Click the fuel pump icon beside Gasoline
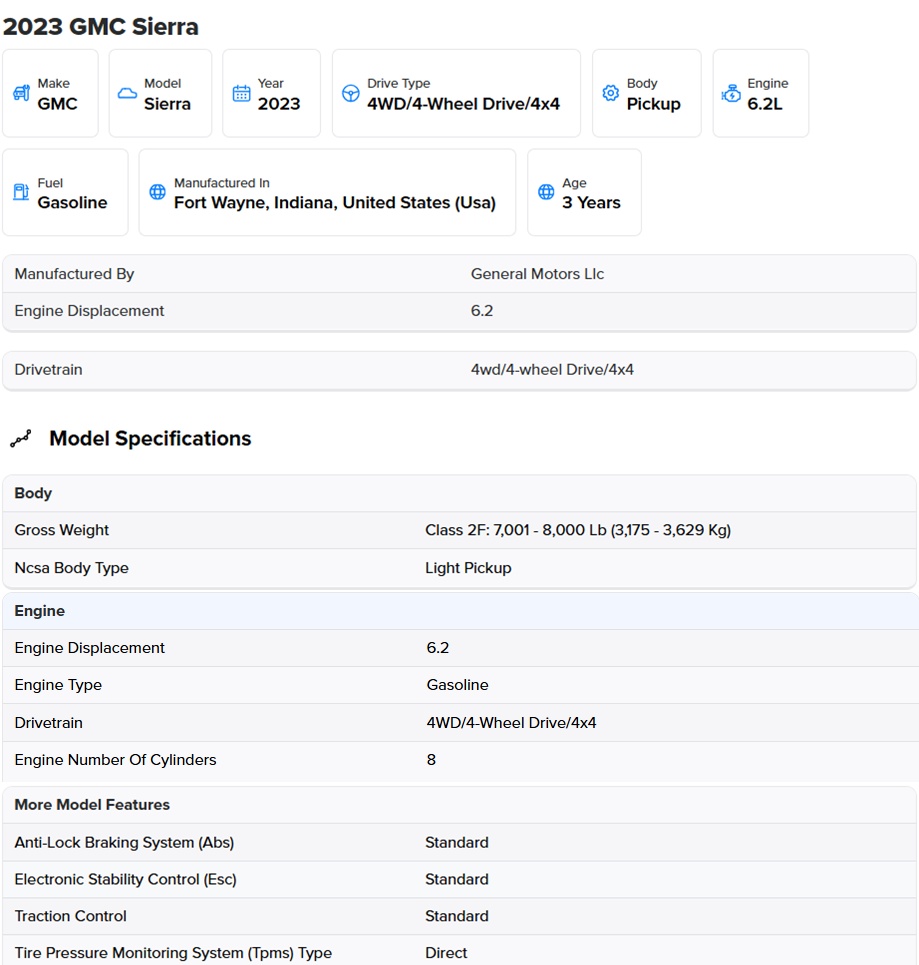The height and width of the screenshot is (965, 919). [x=22, y=192]
